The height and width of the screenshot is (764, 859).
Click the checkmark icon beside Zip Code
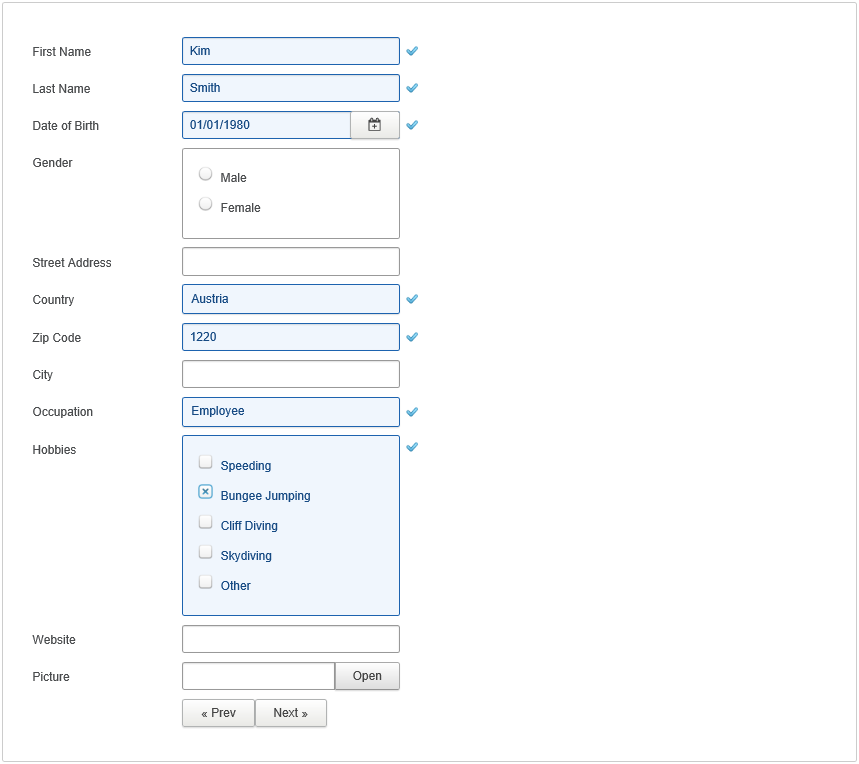coord(412,337)
